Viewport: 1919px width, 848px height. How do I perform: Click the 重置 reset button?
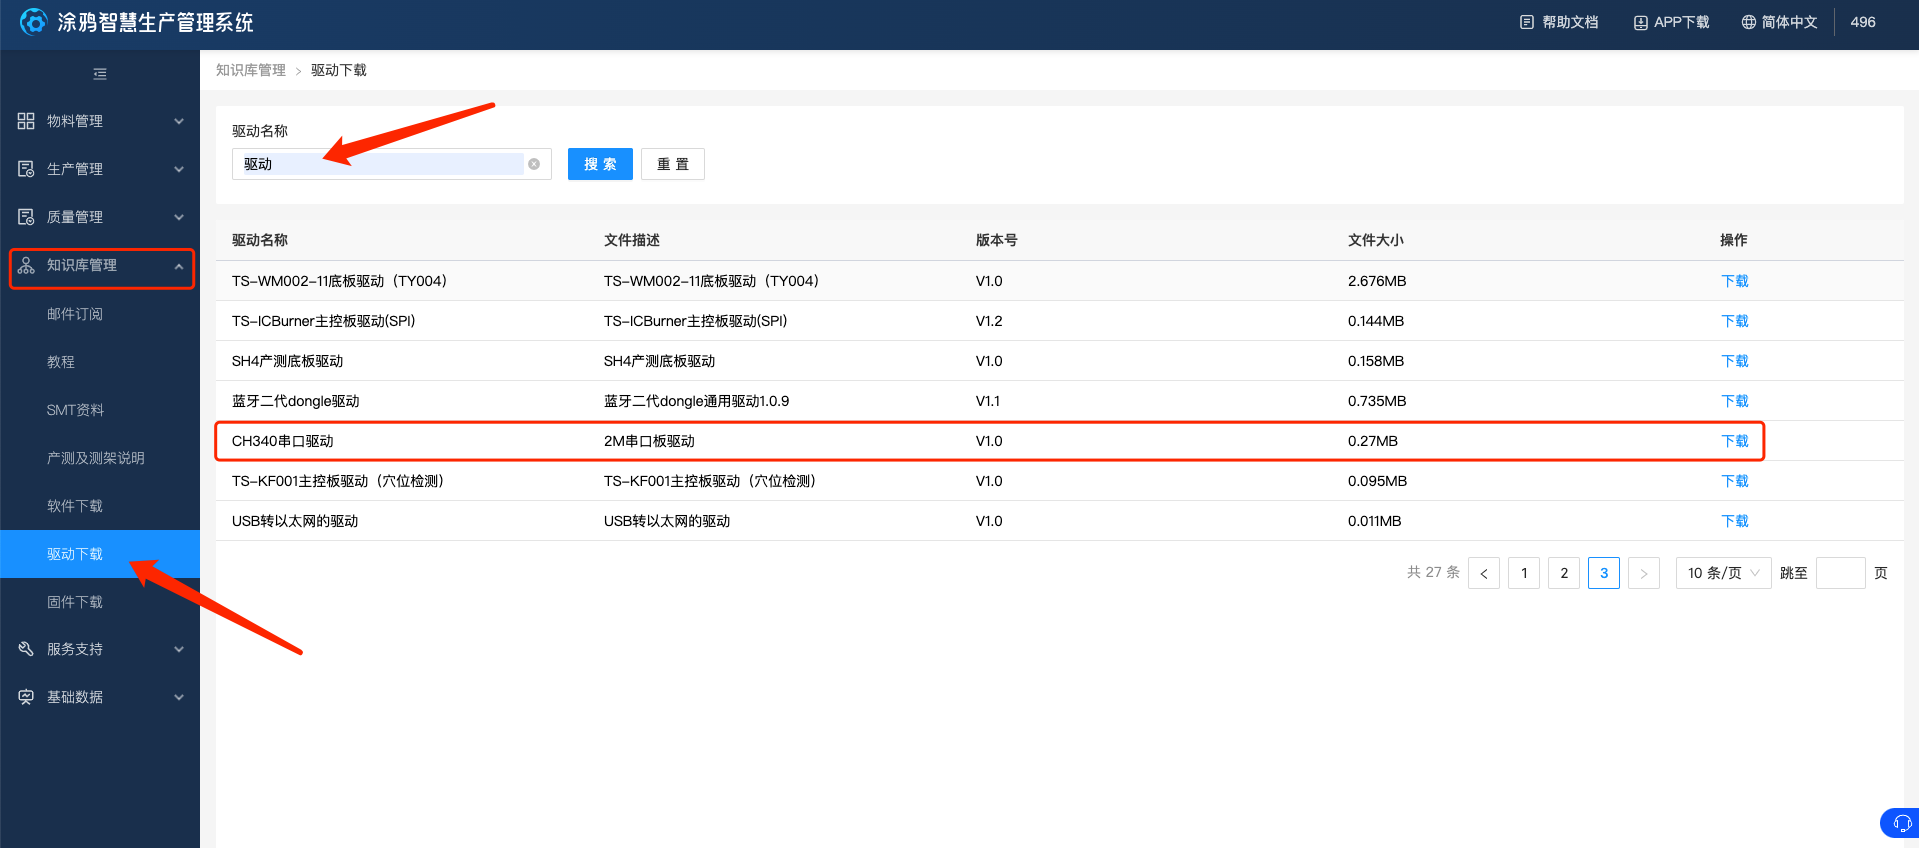tap(673, 164)
